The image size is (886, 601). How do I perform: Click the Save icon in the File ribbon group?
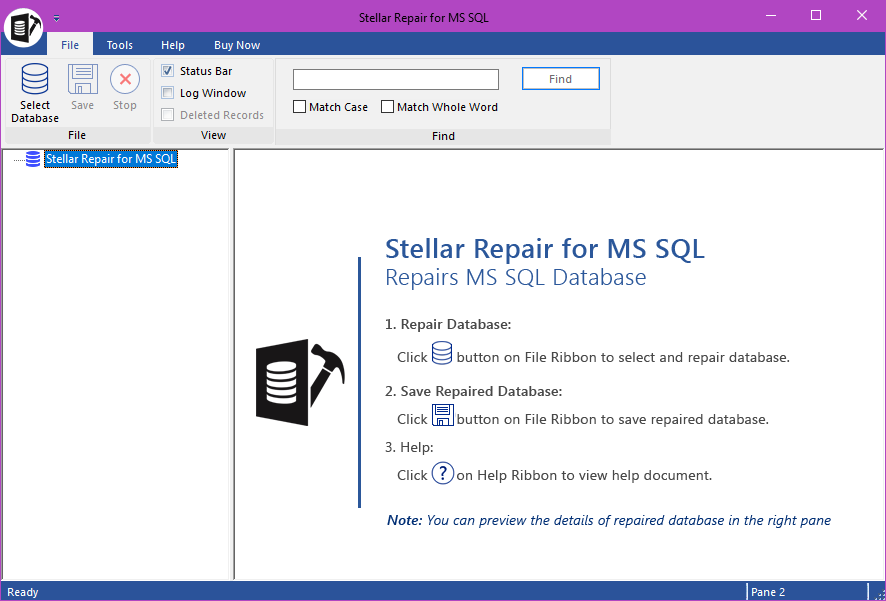point(81,82)
